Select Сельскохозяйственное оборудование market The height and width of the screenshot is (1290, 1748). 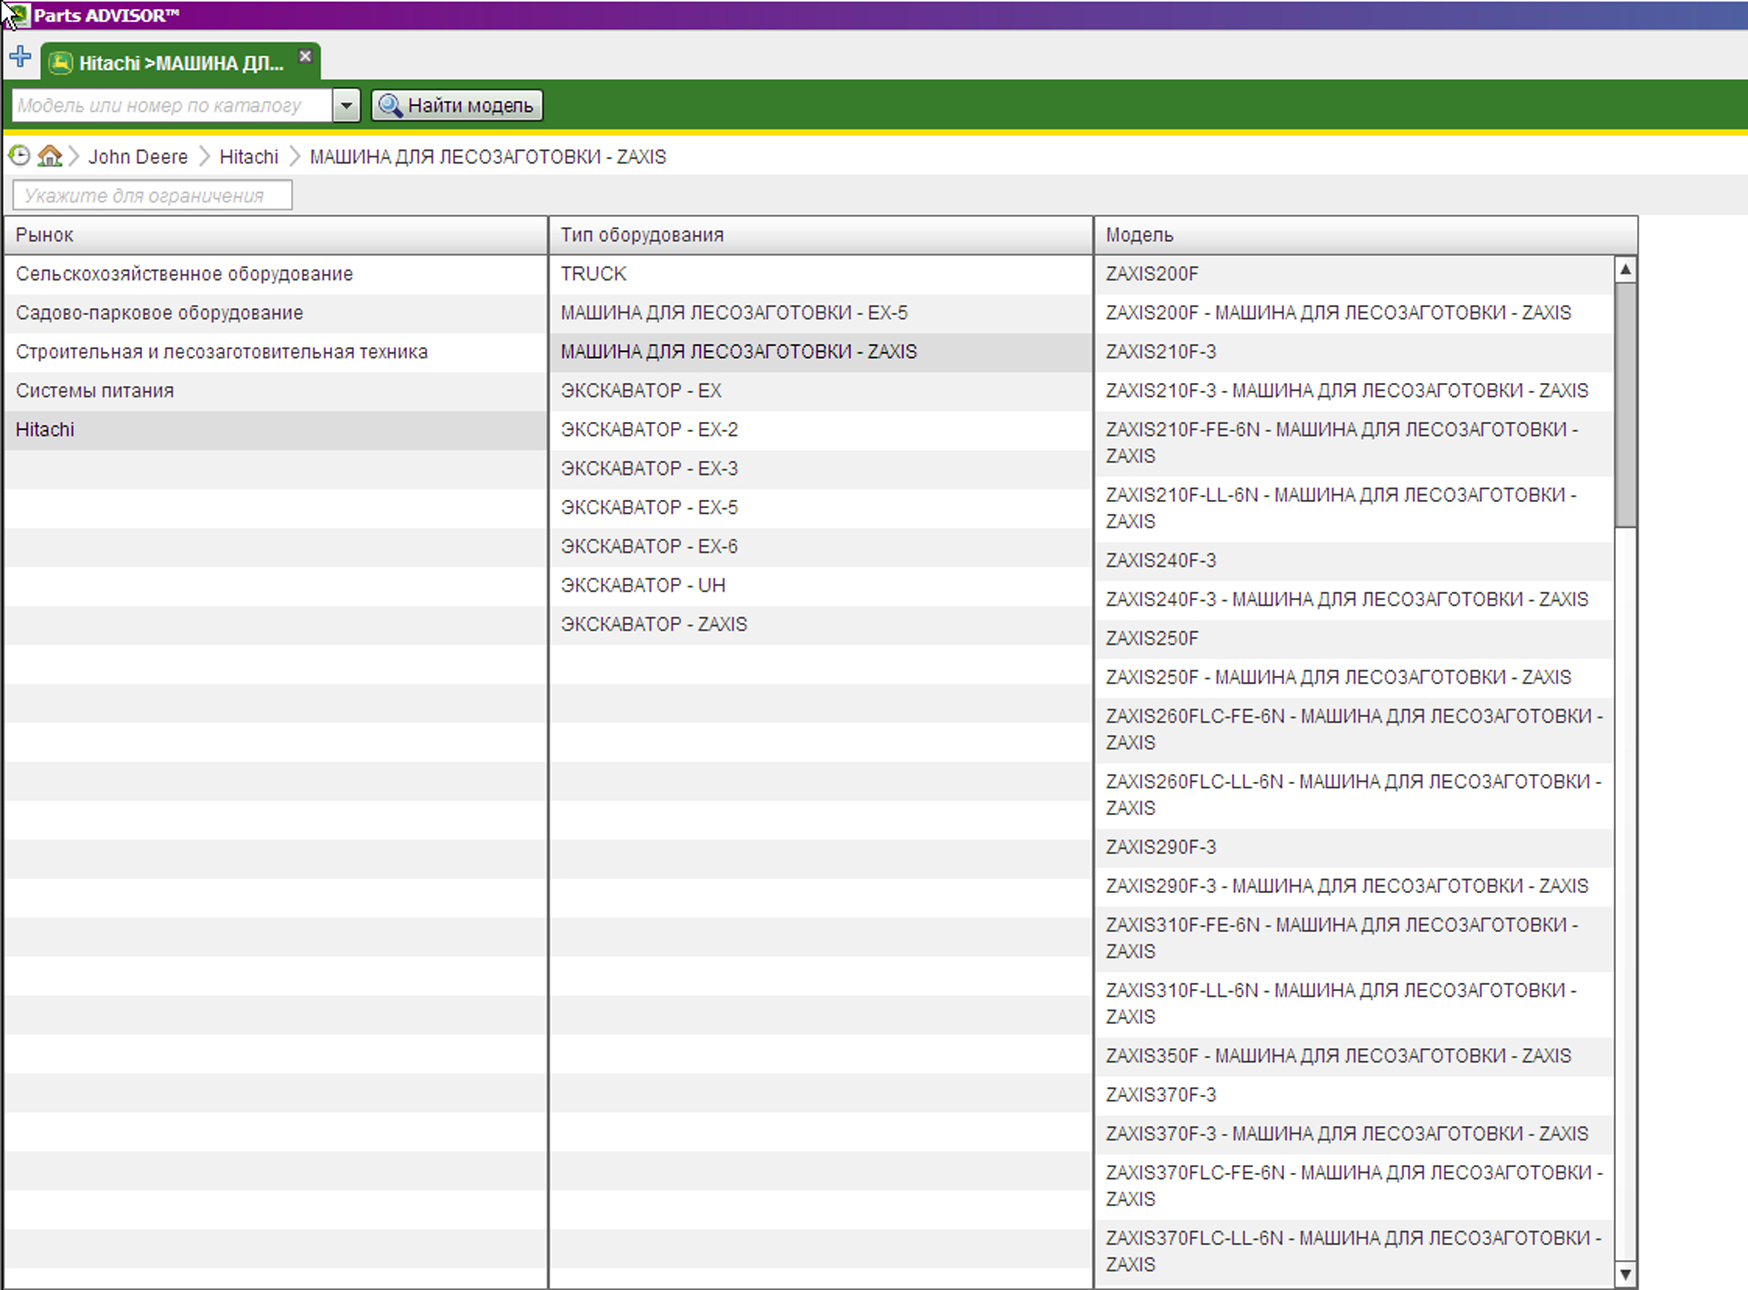pos(184,274)
